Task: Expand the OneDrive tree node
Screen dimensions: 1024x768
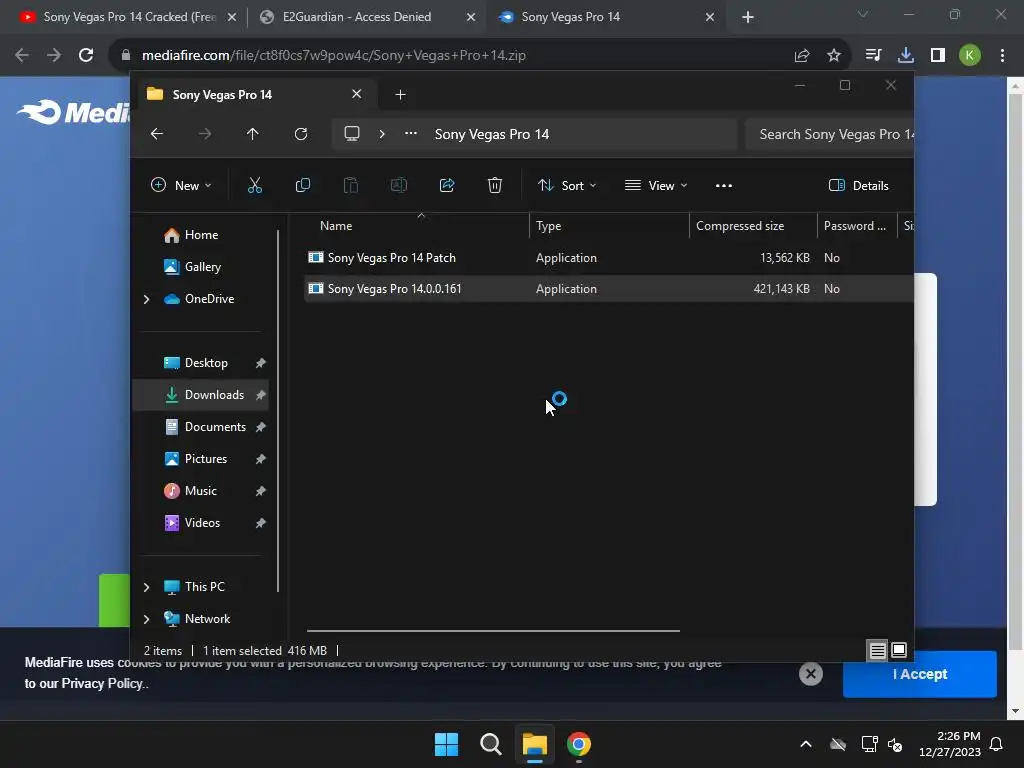Action: (x=146, y=299)
